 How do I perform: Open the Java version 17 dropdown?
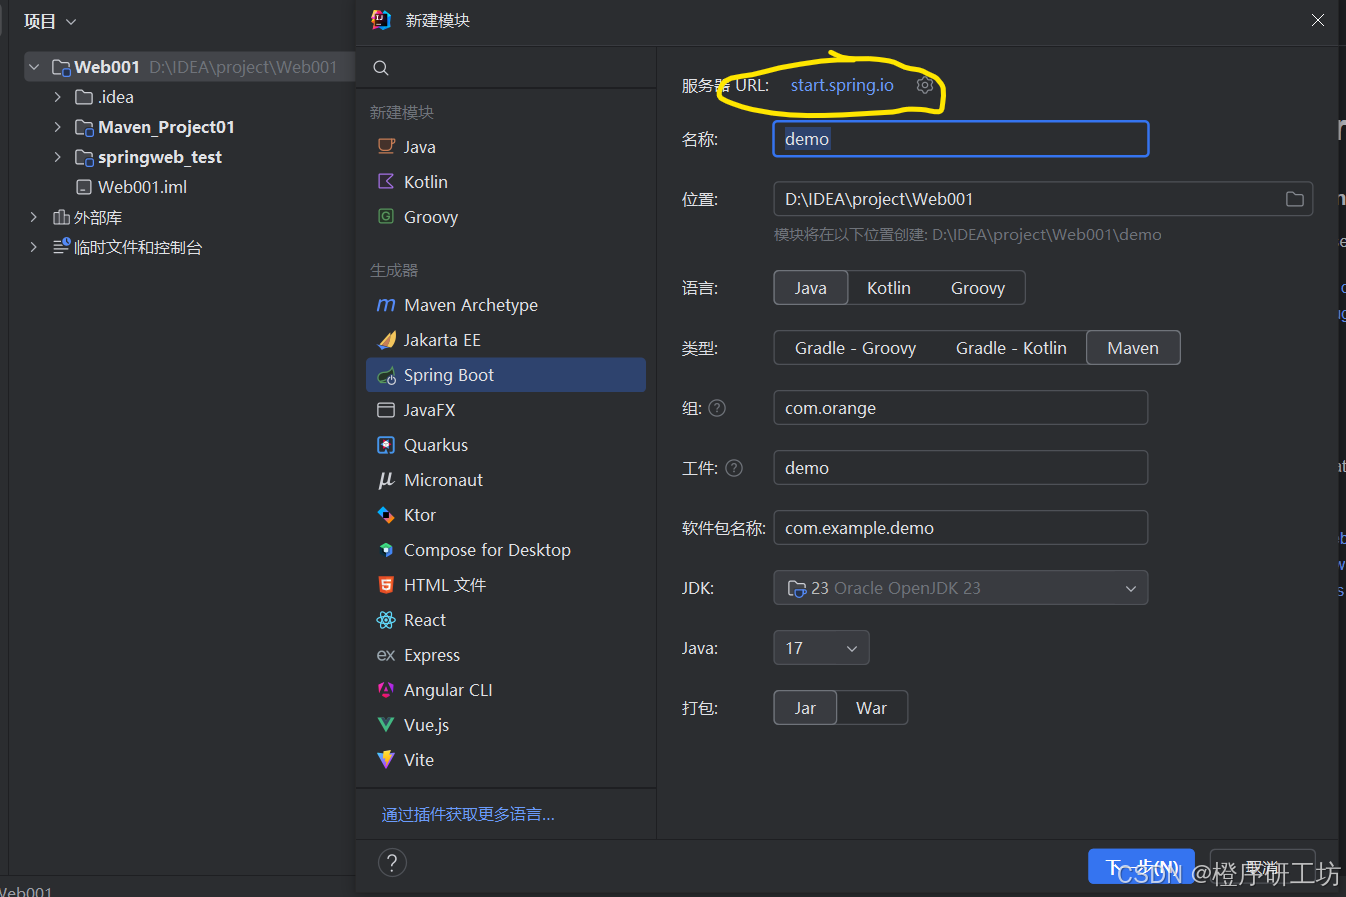(821, 648)
